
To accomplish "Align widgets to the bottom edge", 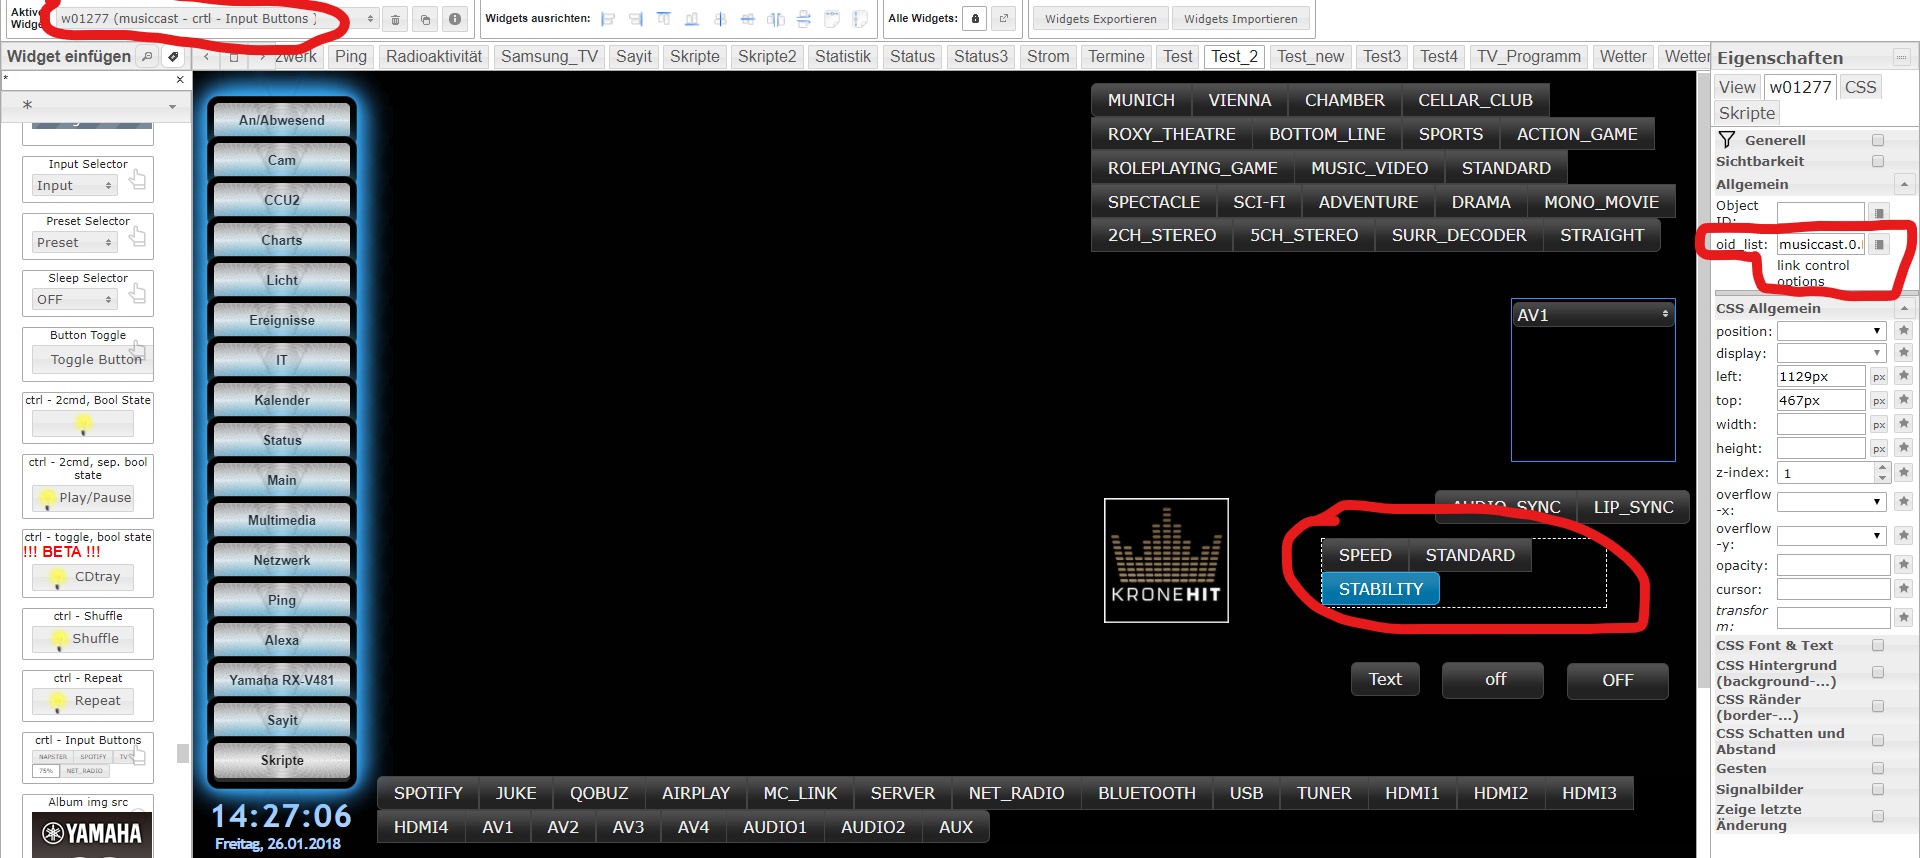I will pyautogui.click(x=692, y=19).
